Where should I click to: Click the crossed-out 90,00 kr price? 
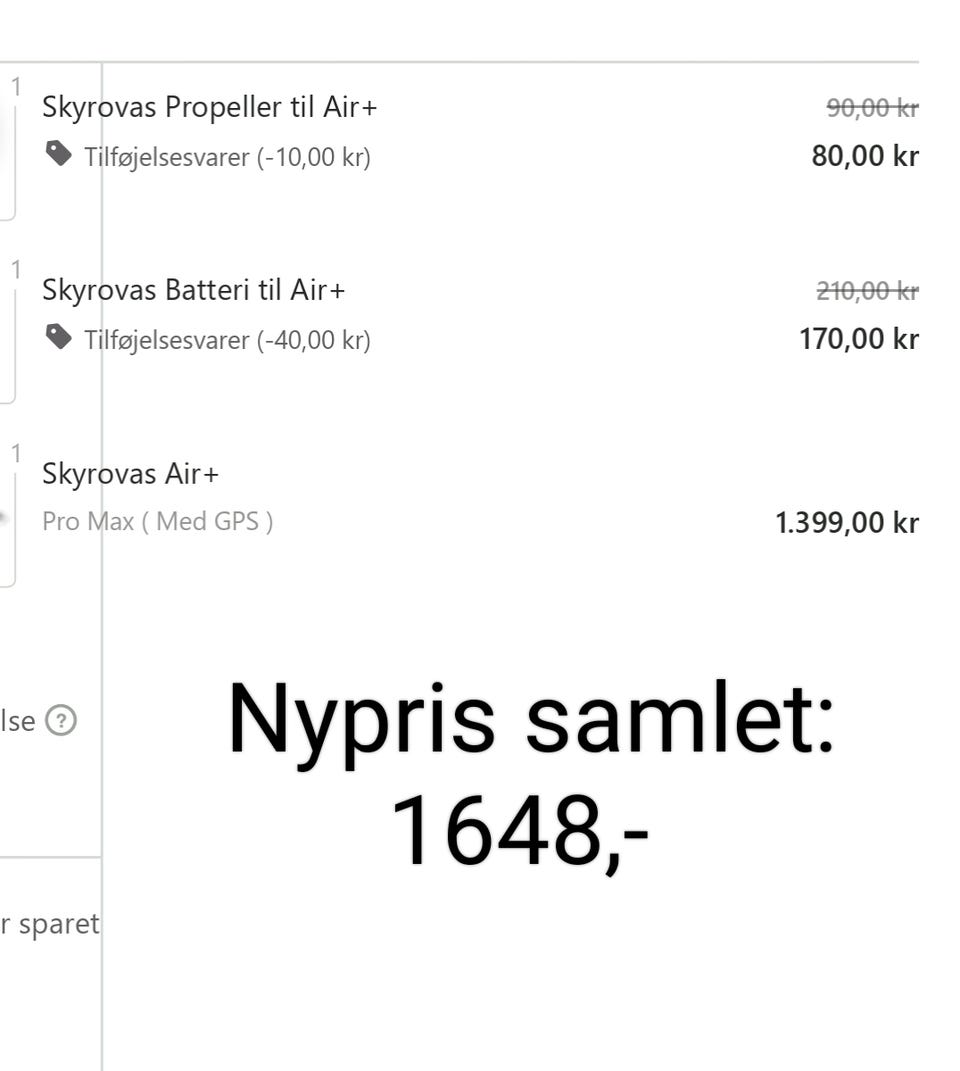point(872,108)
